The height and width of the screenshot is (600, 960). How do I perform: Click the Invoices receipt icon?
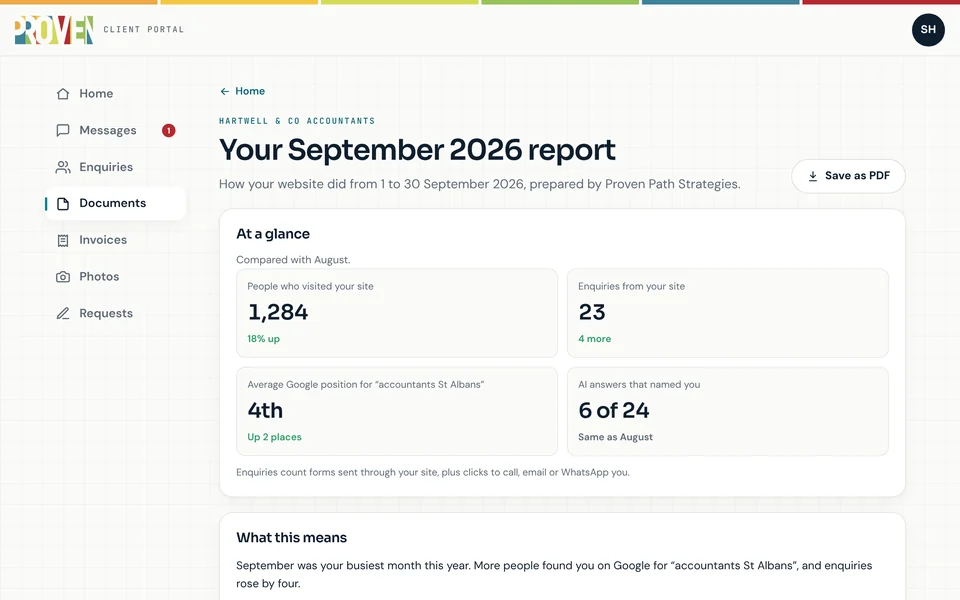pyautogui.click(x=62, y=240)
